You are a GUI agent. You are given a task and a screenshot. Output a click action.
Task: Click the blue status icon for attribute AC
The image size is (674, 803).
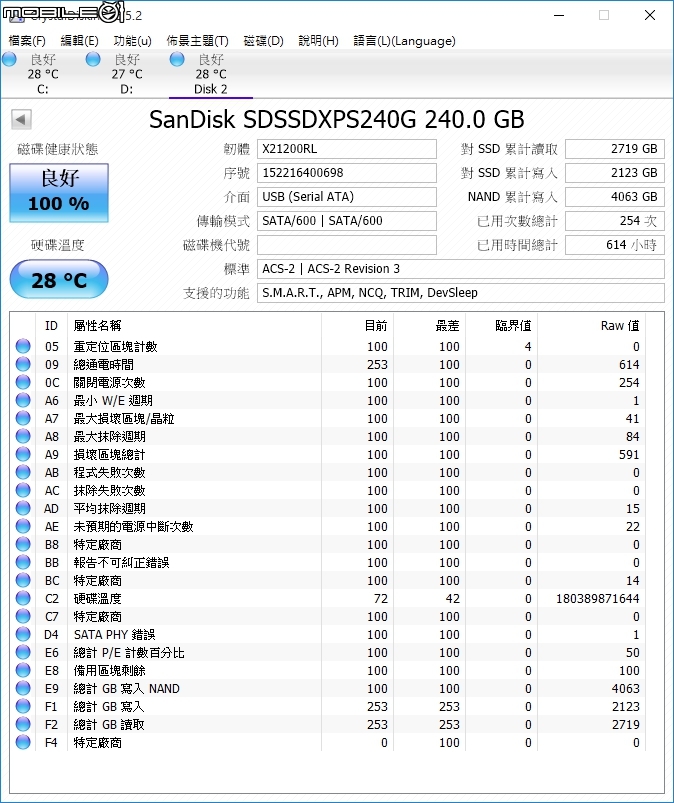23,490
